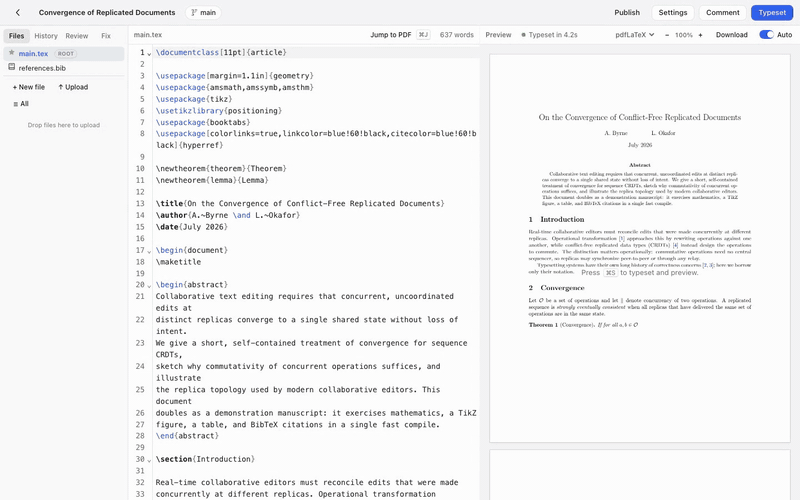Download the compiled PDF

[x=731, y=35]
